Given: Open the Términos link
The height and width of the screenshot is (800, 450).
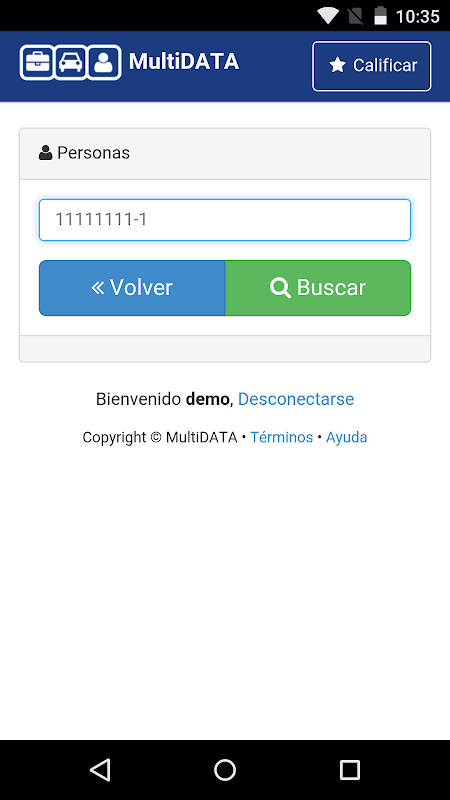Looking at the screenshot, I should 282,437.
